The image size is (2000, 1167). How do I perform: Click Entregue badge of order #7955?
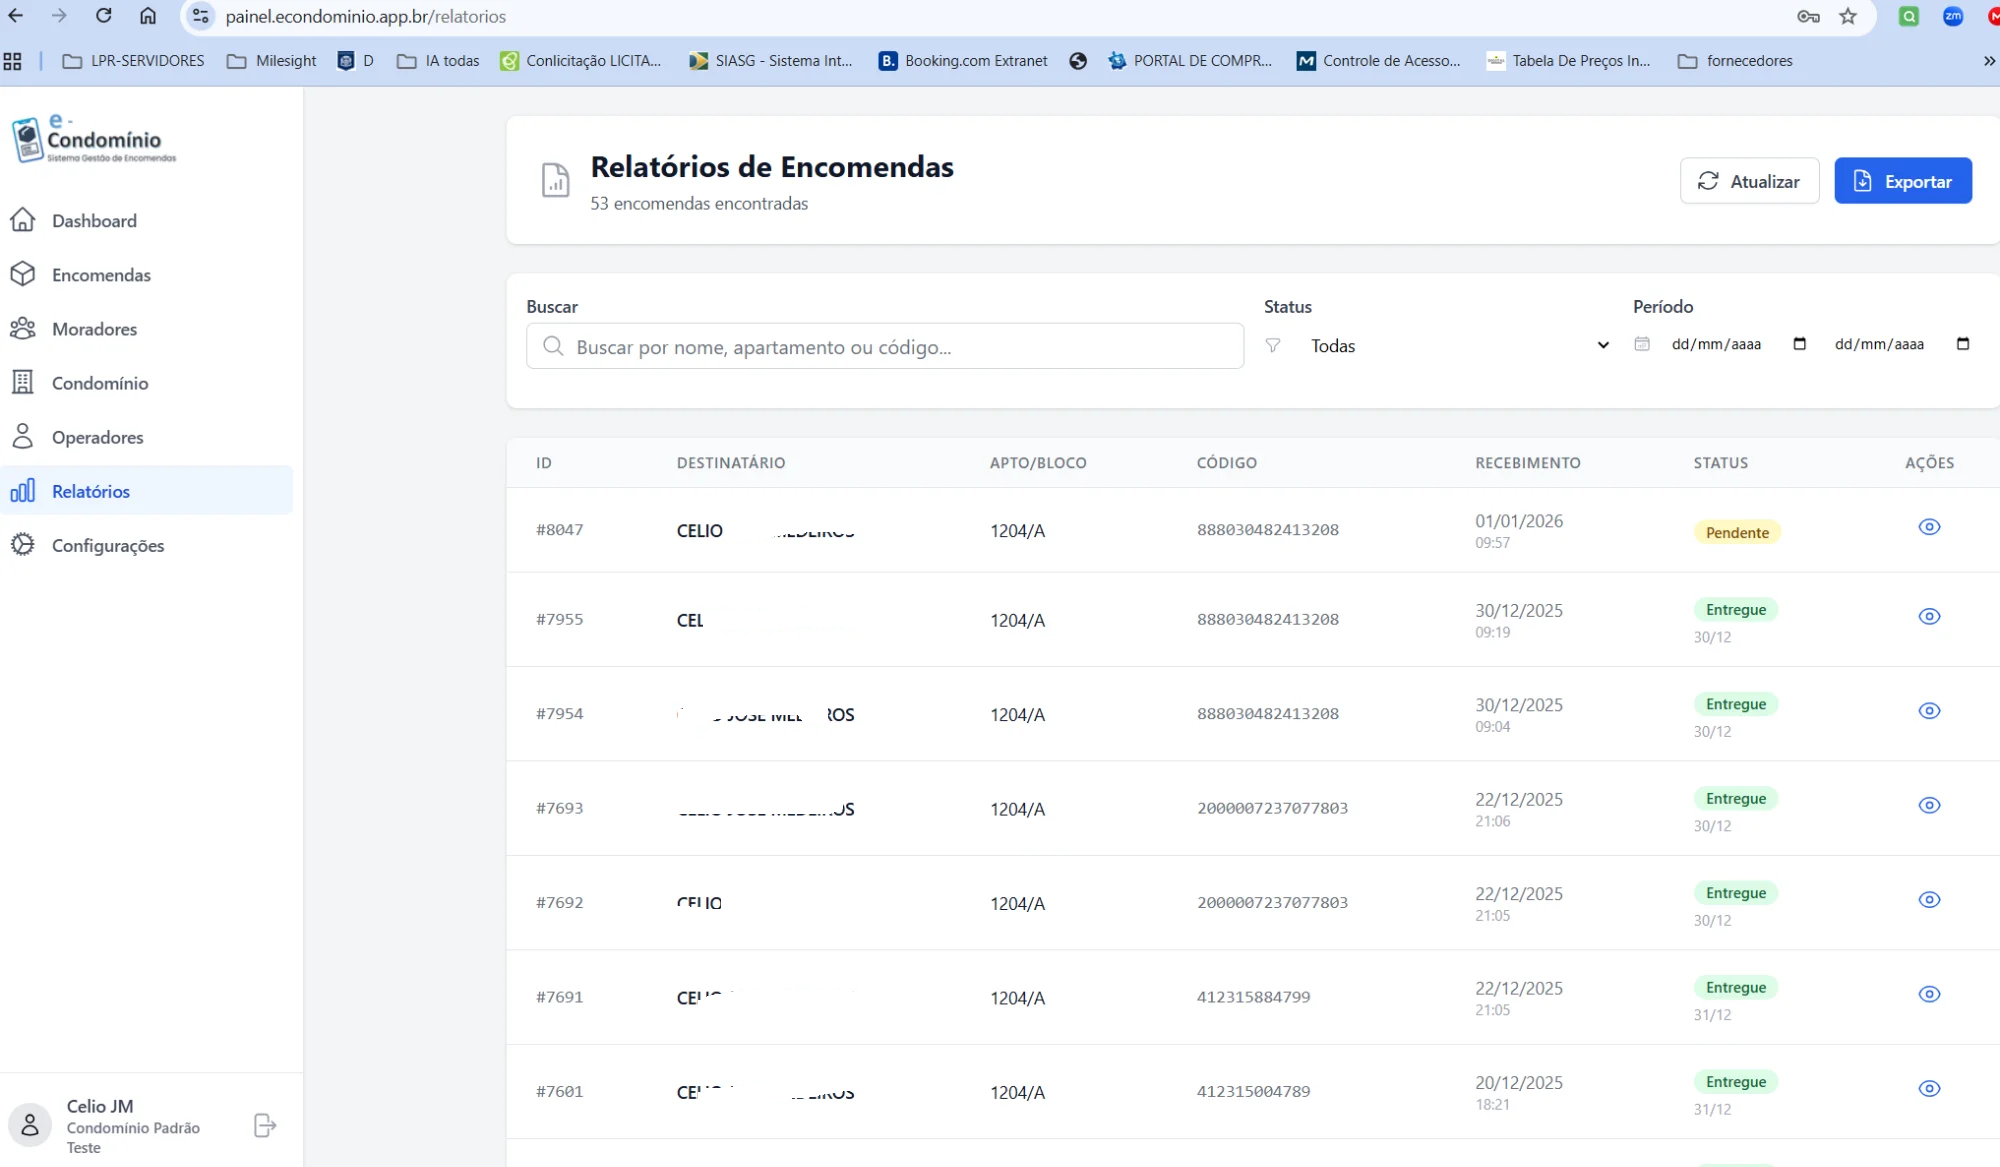pos(1736,610)
